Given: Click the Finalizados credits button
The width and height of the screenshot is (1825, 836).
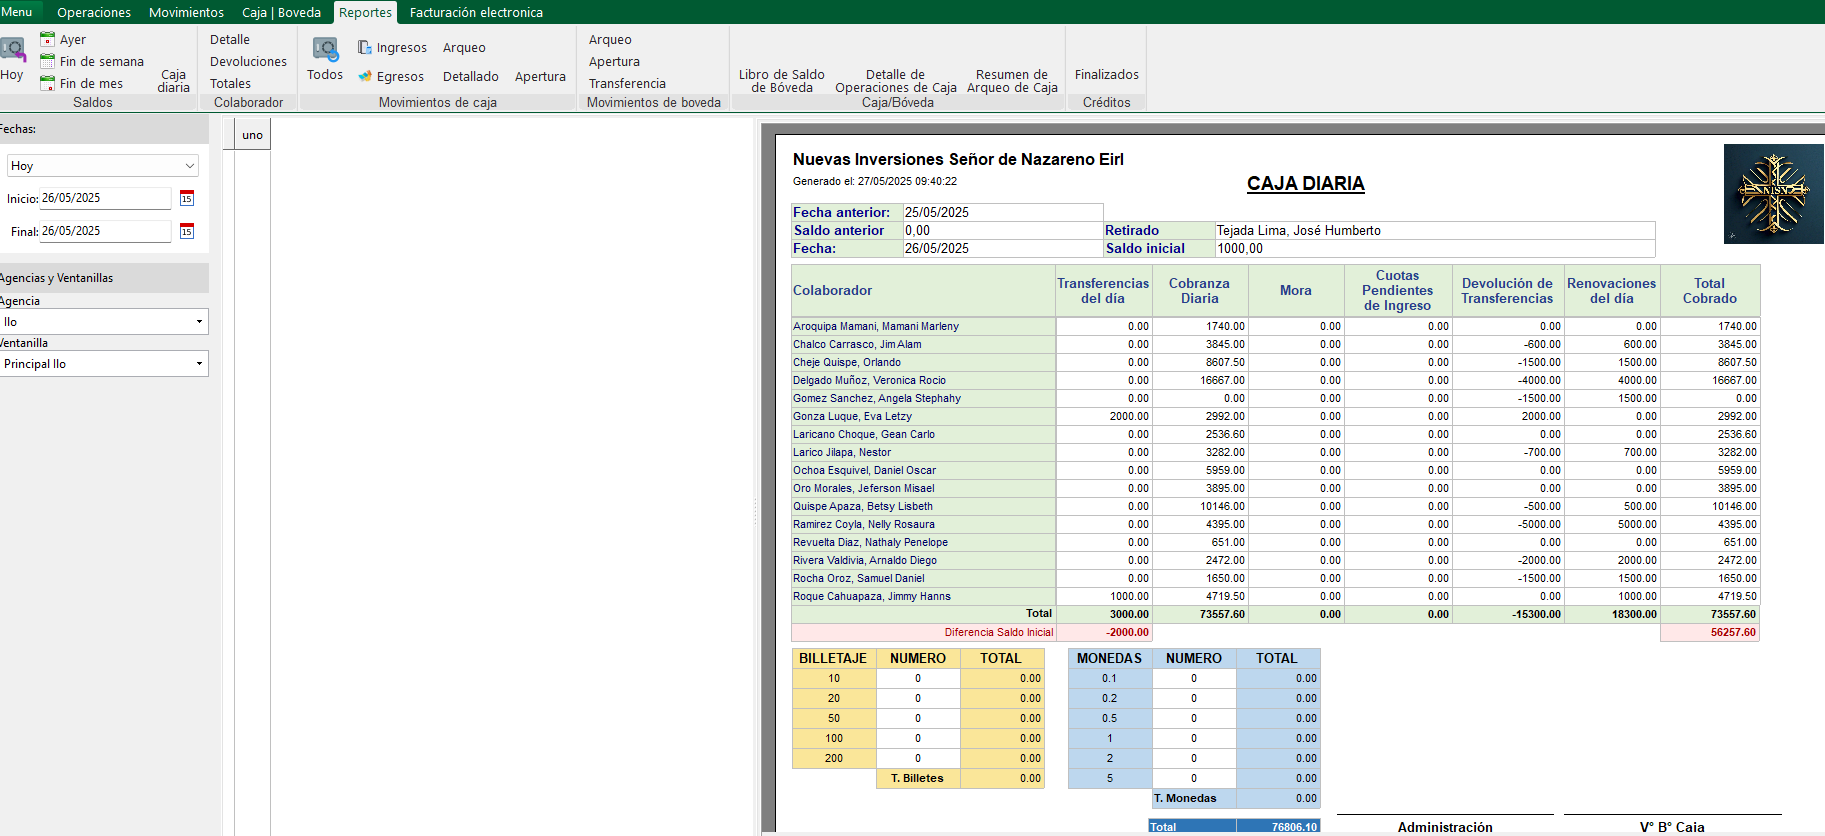Looking at the screenshot, I should (1106, 74).
